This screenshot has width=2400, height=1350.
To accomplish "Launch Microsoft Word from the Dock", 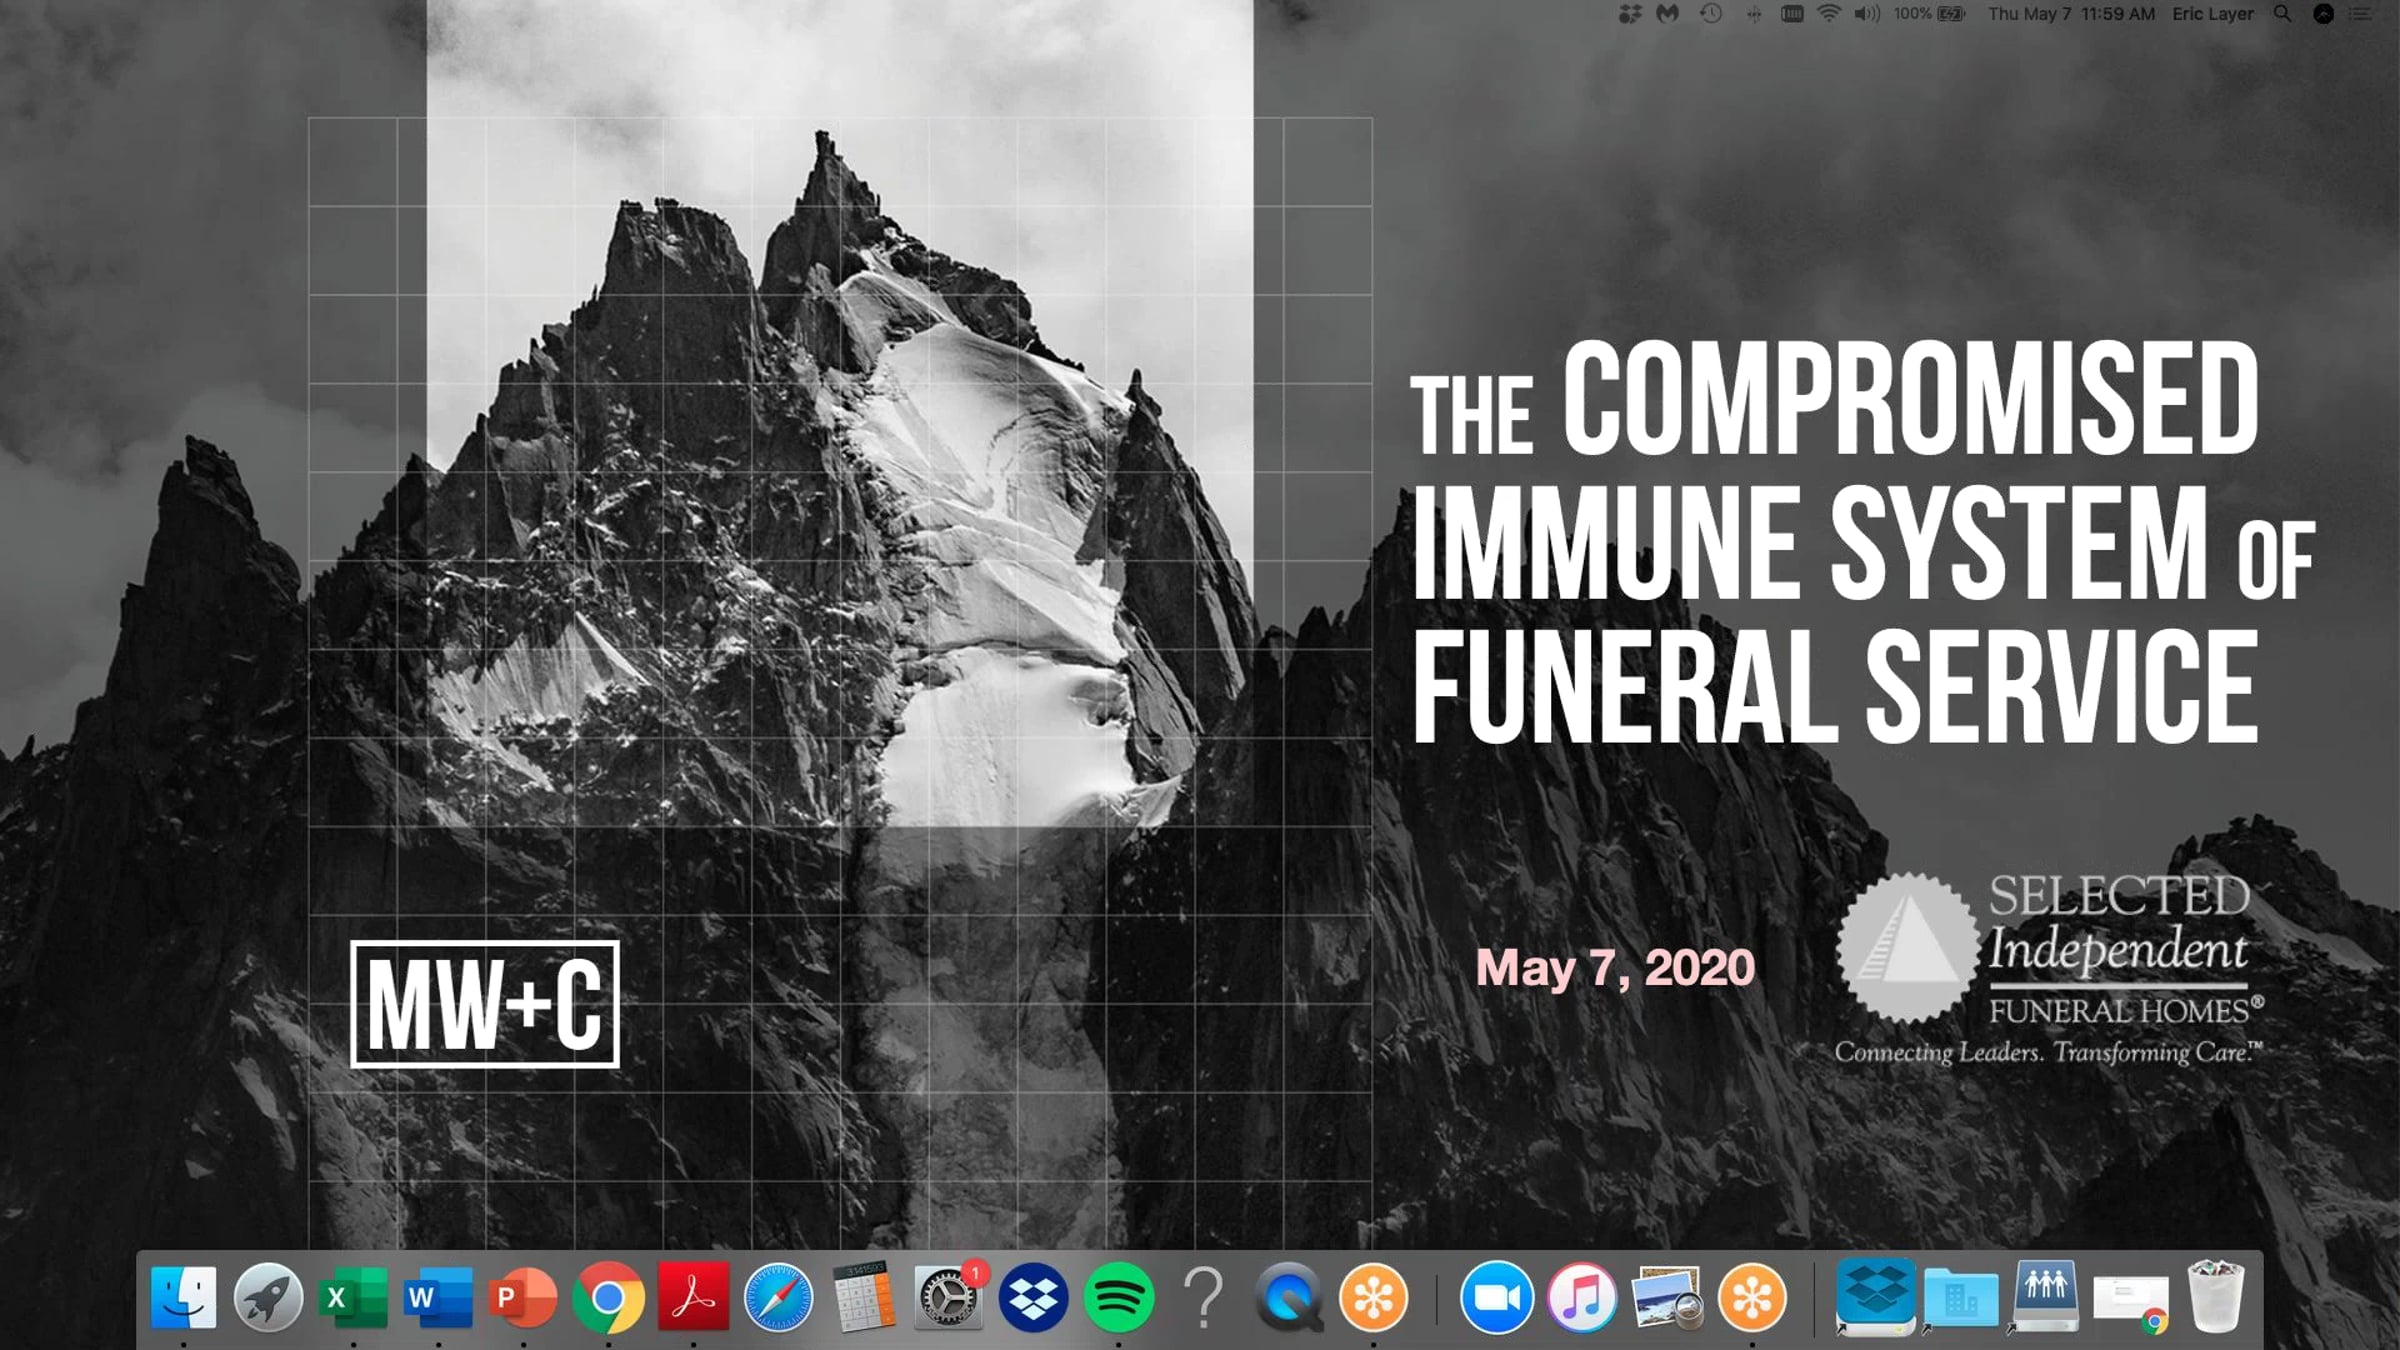I will (x=438, y=1297).
